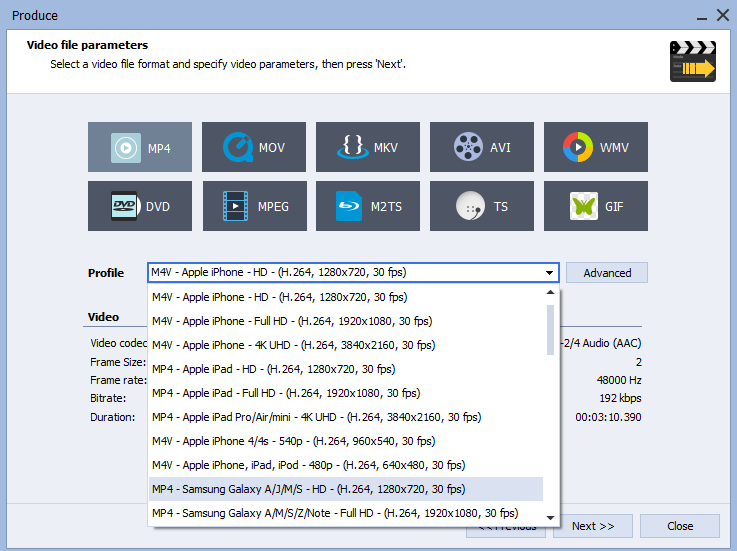Image resolution: width=737 pixels, height=551 pixels.
Task: Open Advanced profile settings
Action: pos(607,273)
